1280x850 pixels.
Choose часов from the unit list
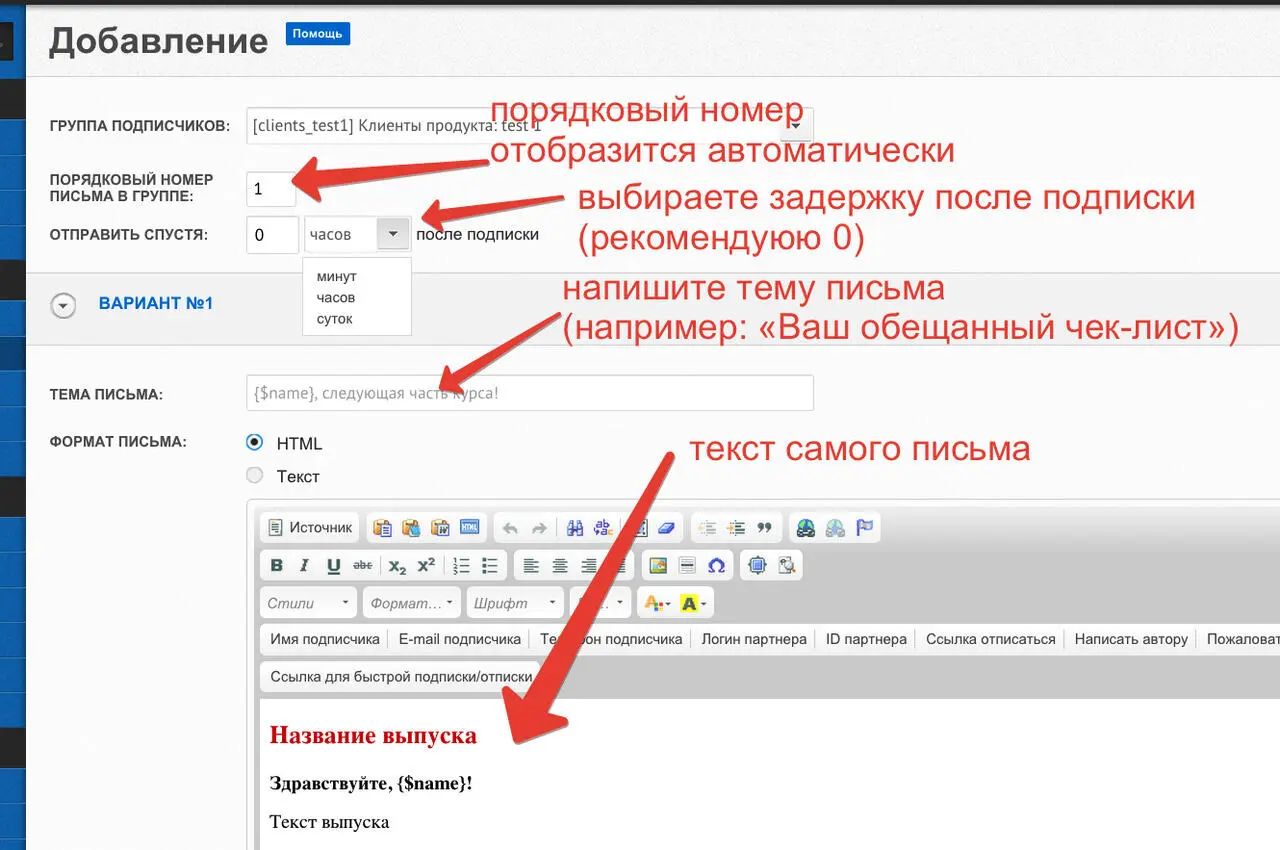336,297
